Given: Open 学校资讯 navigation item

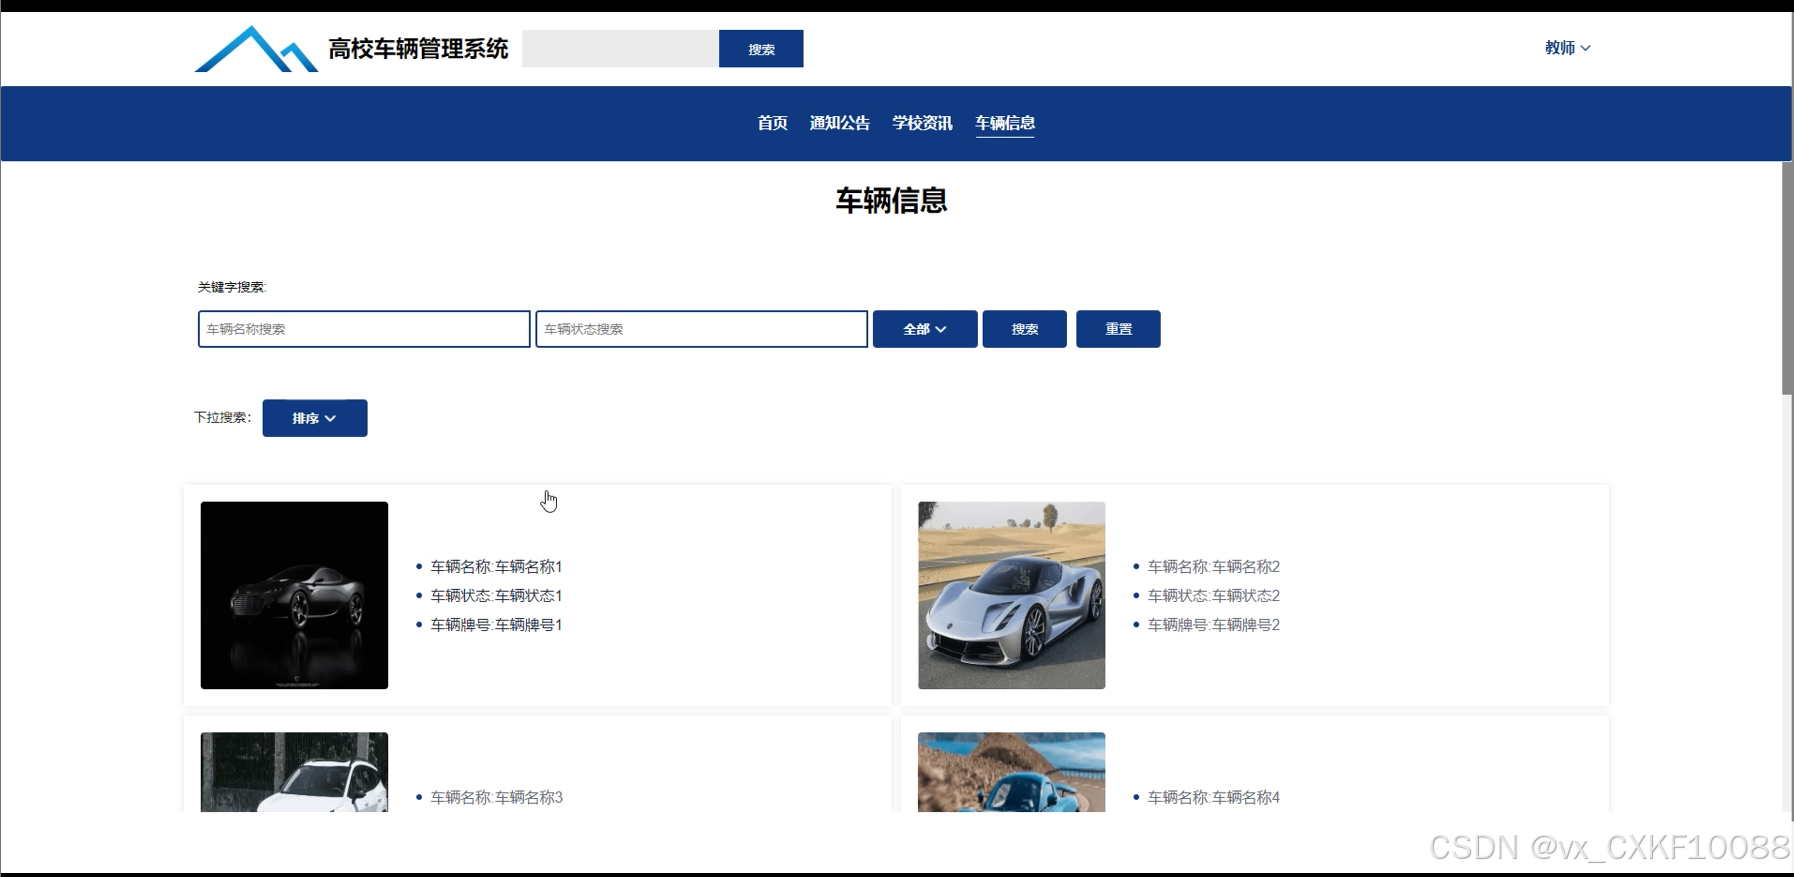Looking at the screenshot, I should coord(922,123).
